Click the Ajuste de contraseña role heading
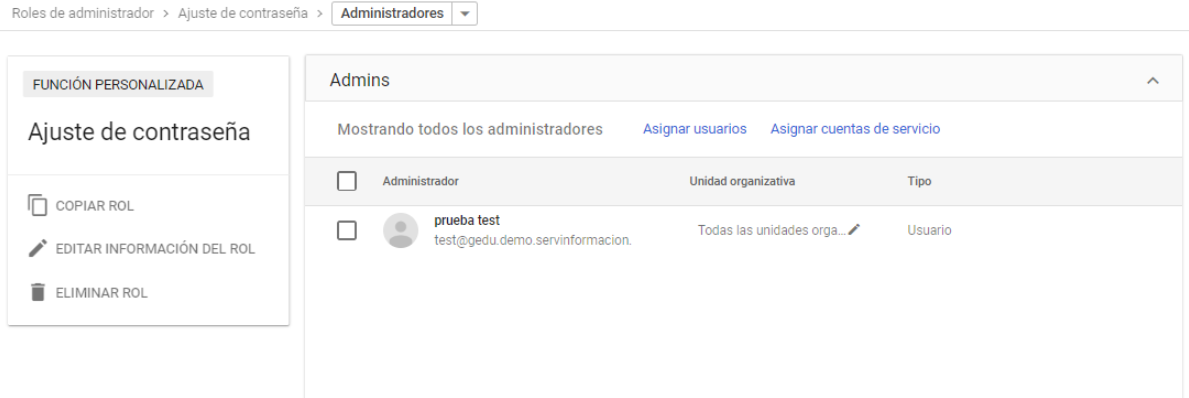Screen dimensions: 1189x398 point(140,132)
